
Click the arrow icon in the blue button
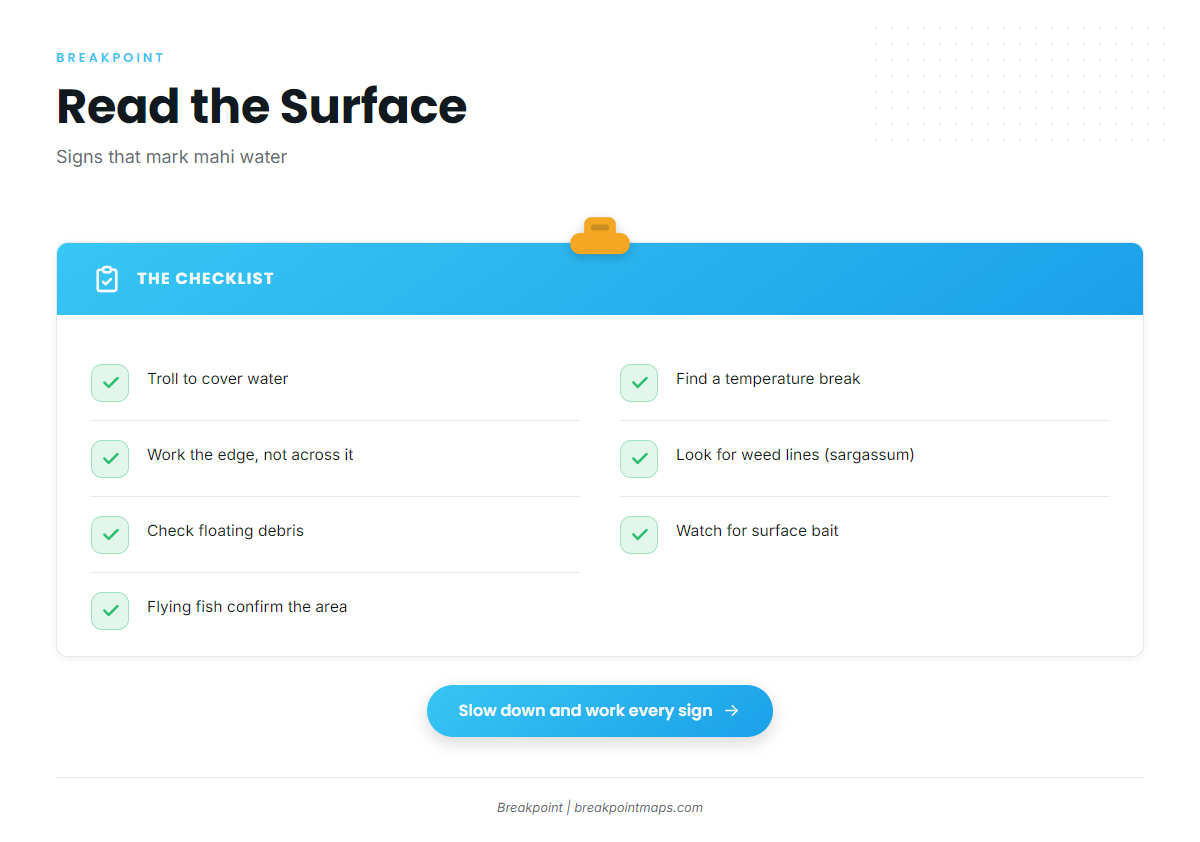(x=732, y=711)
